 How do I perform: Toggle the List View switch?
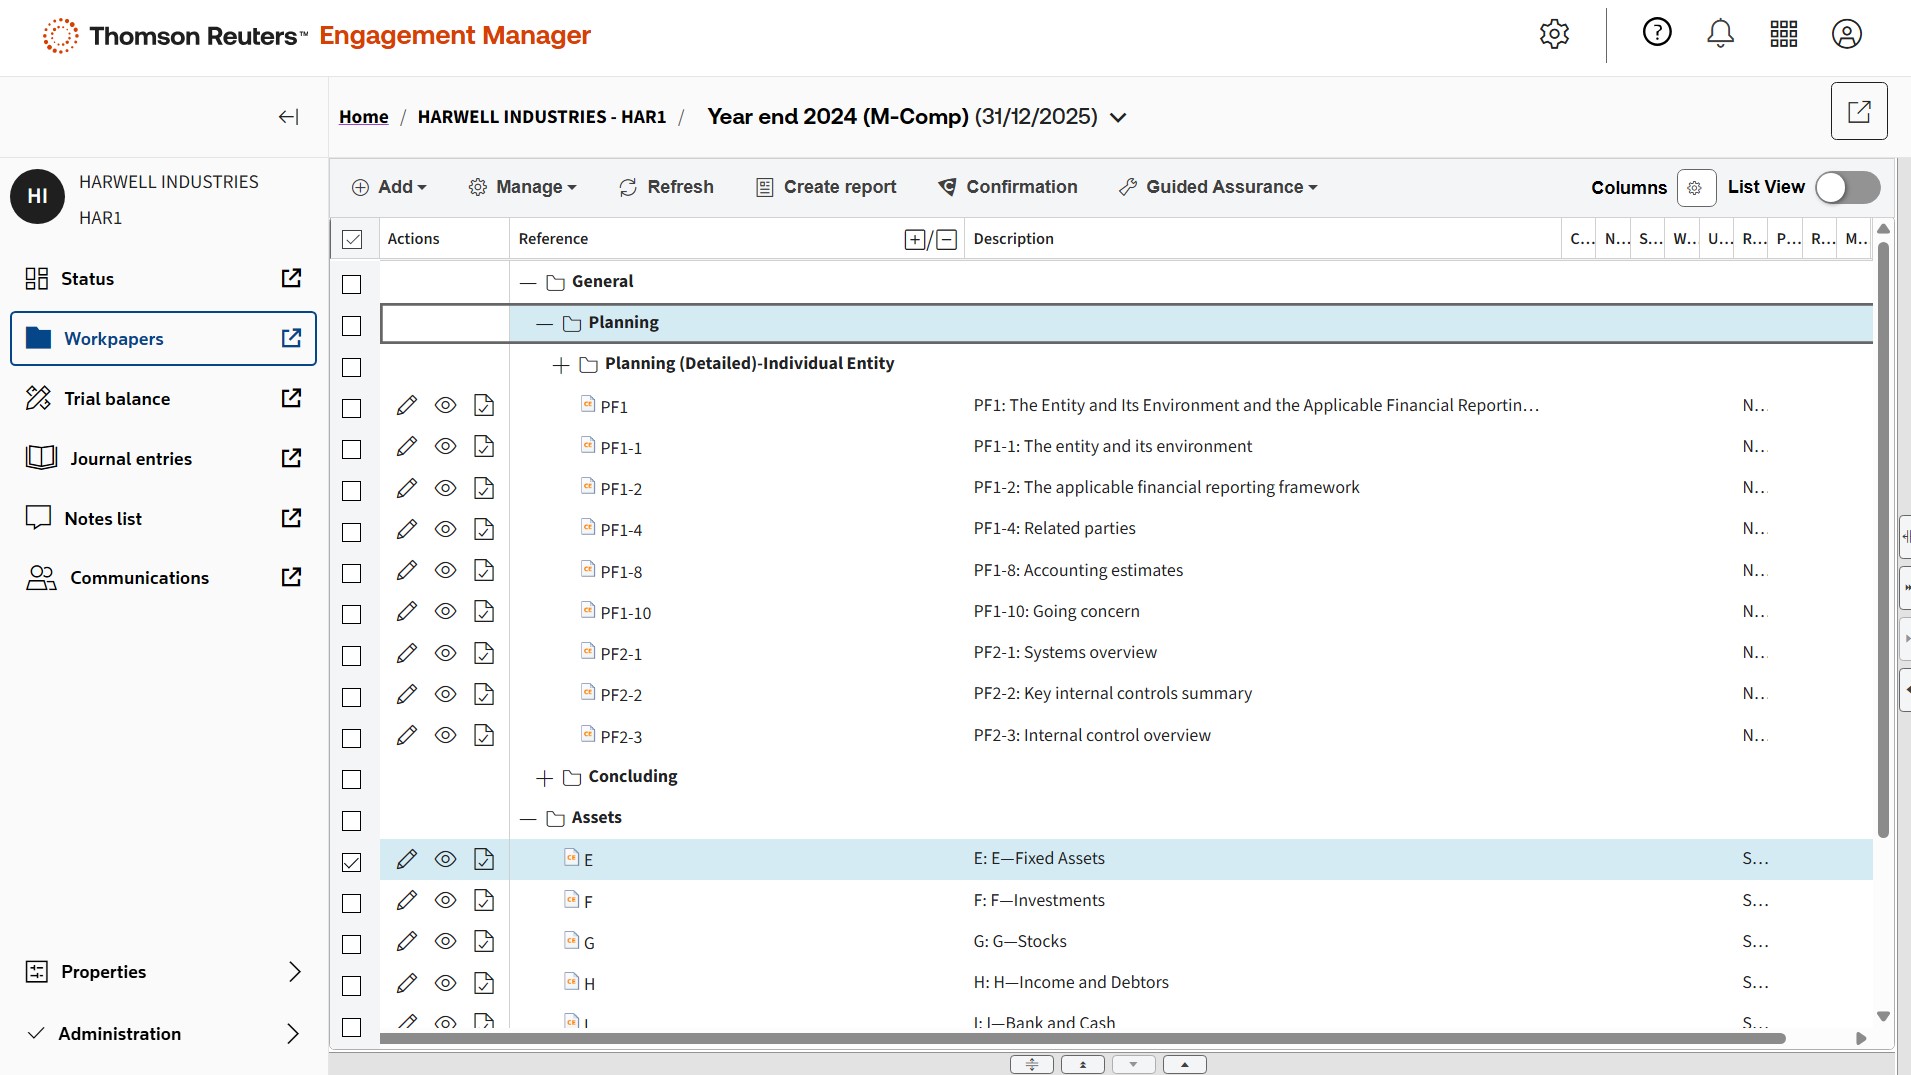(1847, 187)
